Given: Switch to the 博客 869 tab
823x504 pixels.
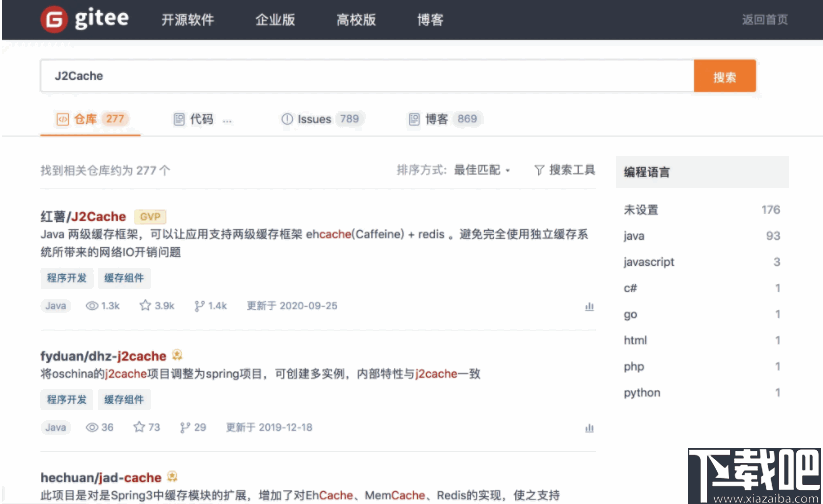Looking at the screenshot, I should click(445, 119).
